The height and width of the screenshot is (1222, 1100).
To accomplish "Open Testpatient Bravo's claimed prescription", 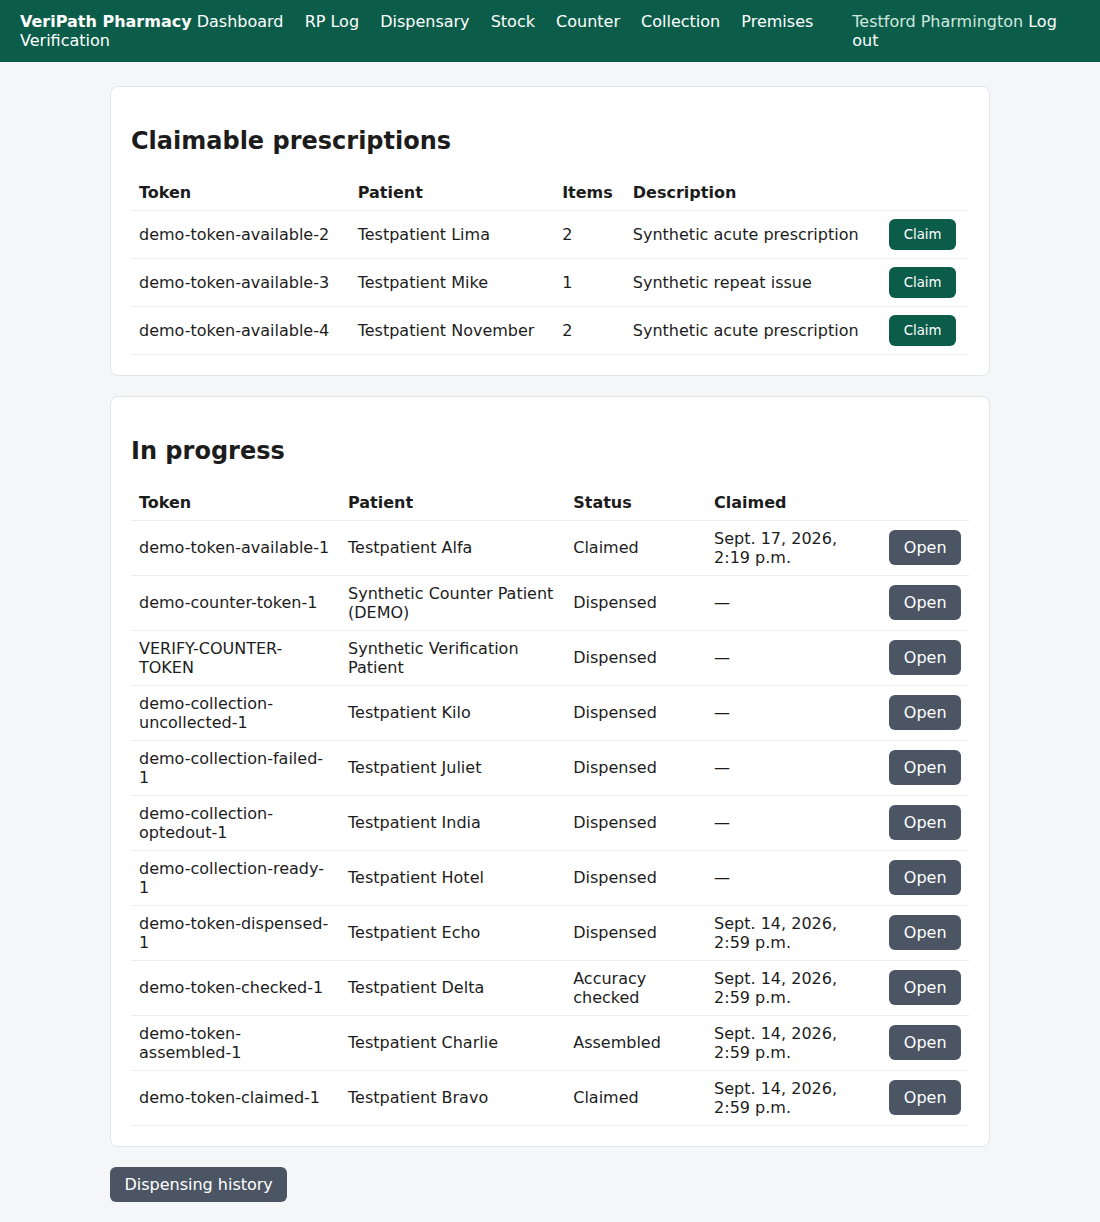I will 925,1098.
